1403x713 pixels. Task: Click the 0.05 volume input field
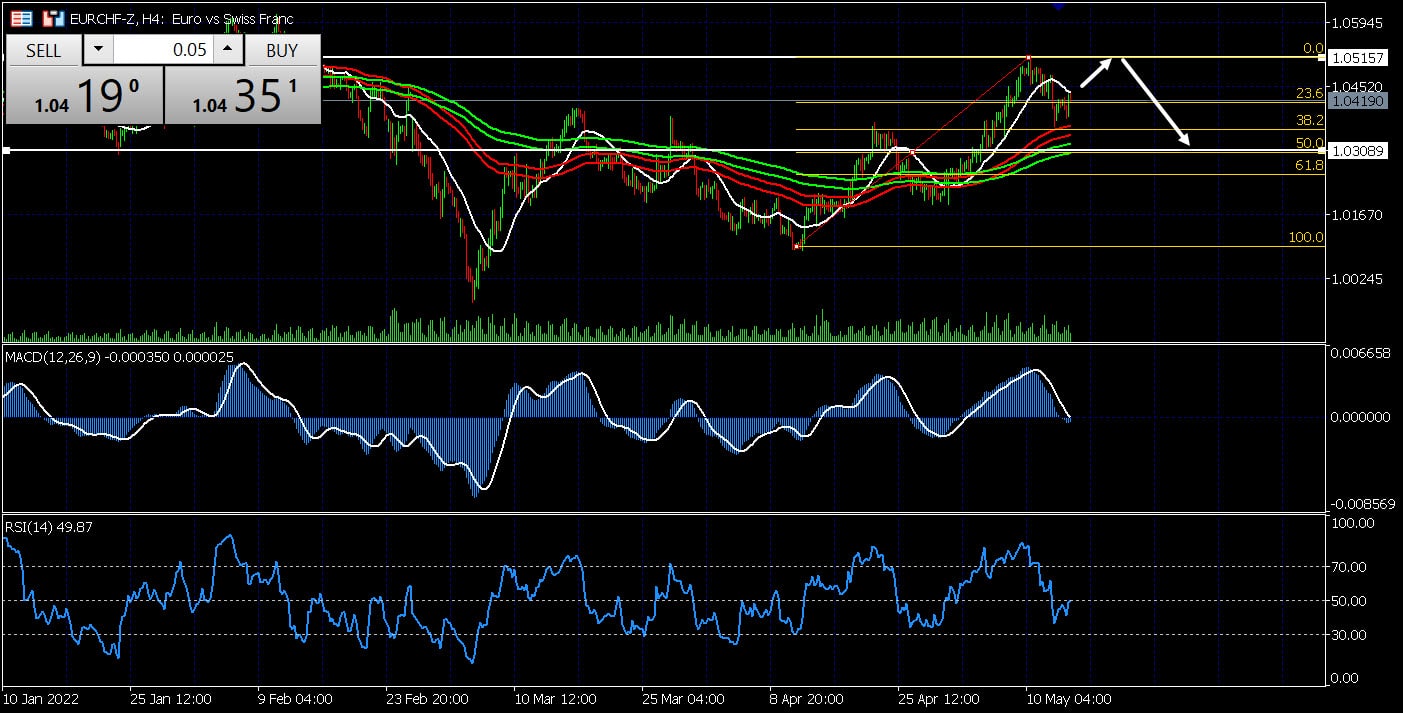point(163,51)
